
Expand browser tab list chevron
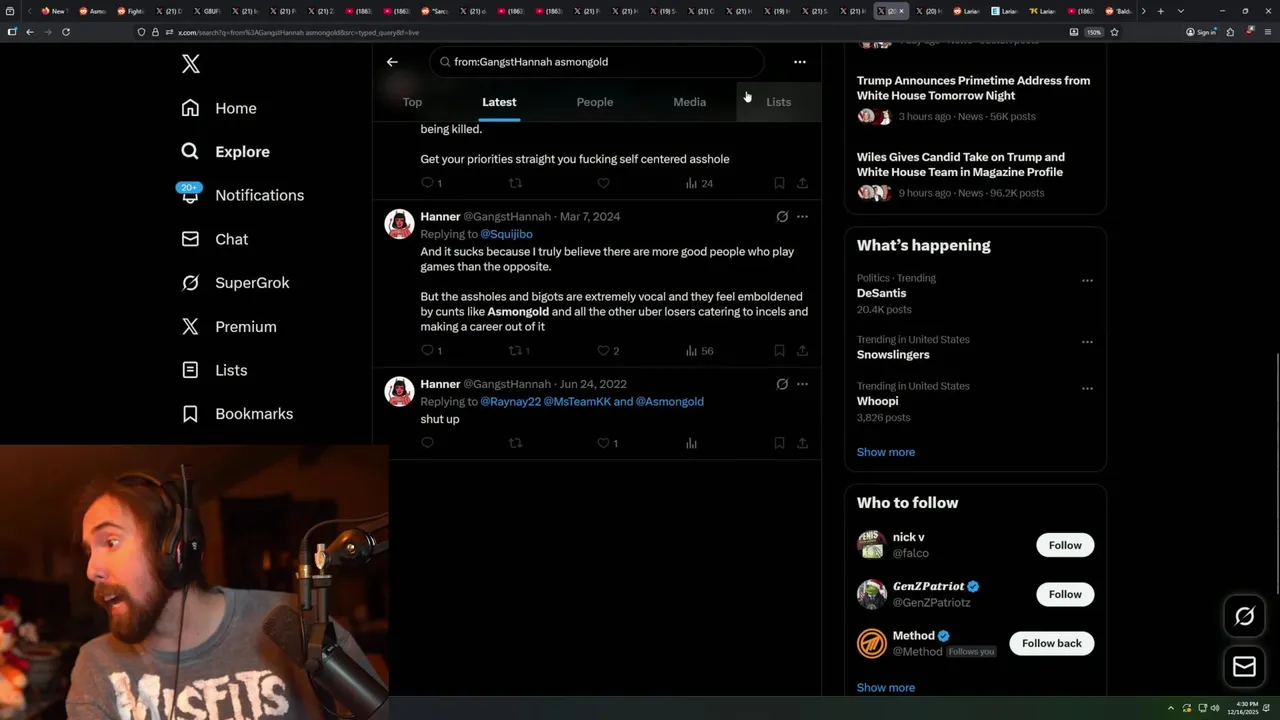pyautogui.click(x=1181, y=11)
